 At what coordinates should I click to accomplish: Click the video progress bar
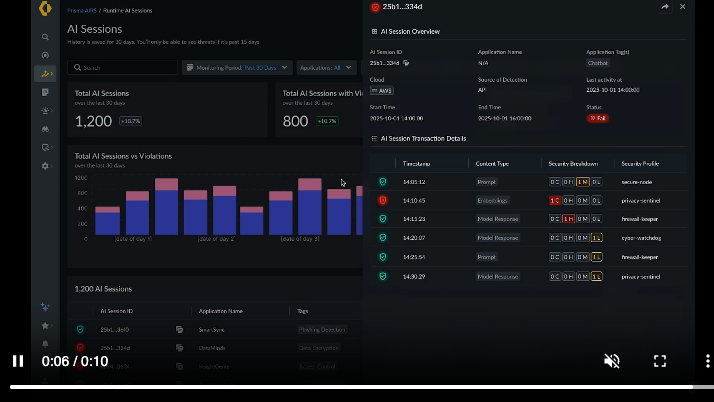(357, 387)
